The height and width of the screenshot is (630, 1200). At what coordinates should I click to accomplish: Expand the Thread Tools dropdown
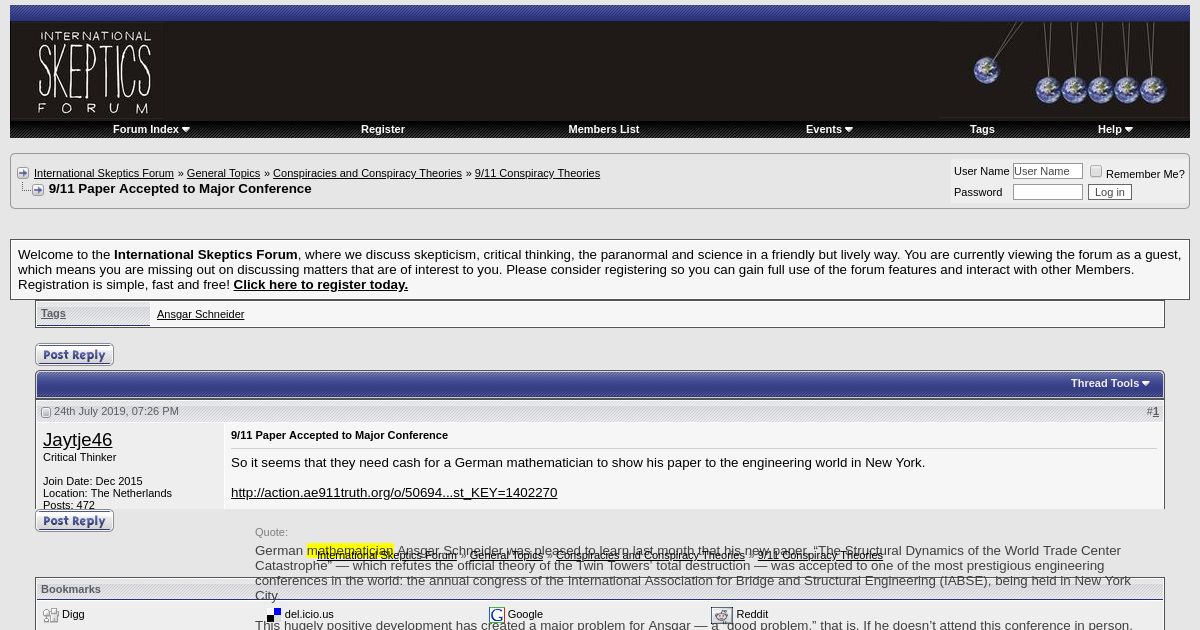[x=1110, y=383]
